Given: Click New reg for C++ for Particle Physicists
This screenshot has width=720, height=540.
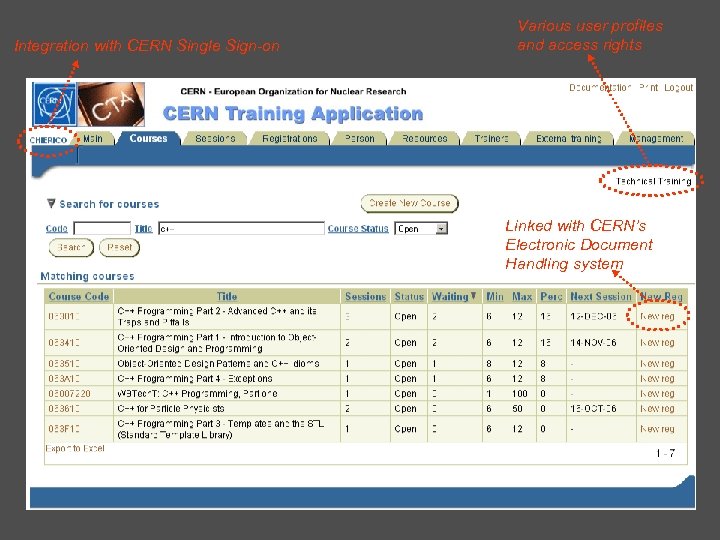Looking at the screenshot, I should click(x=657, y=409).
